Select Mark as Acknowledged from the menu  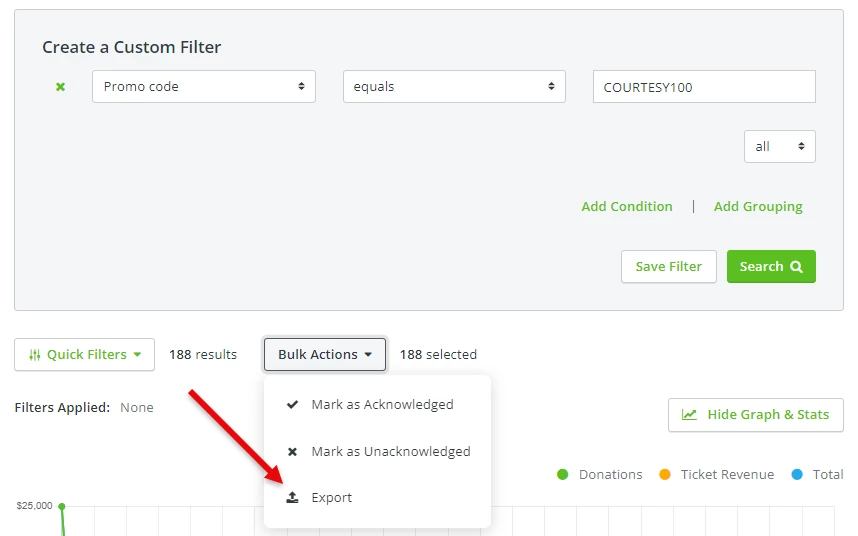[377, 405]
